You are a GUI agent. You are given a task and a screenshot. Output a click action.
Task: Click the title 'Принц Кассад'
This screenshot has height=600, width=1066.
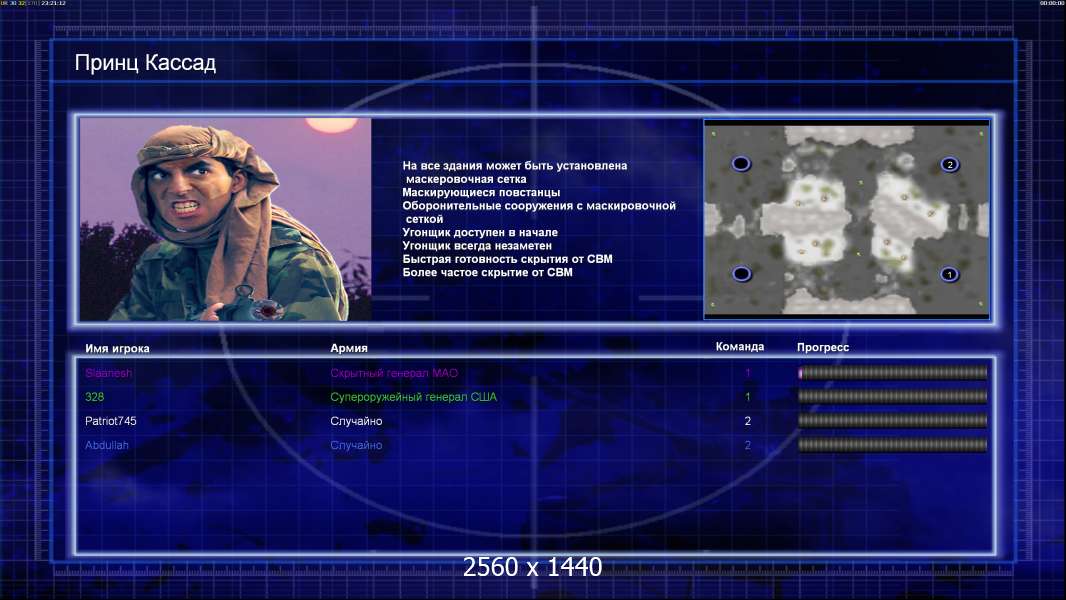(x=145, y=63)
